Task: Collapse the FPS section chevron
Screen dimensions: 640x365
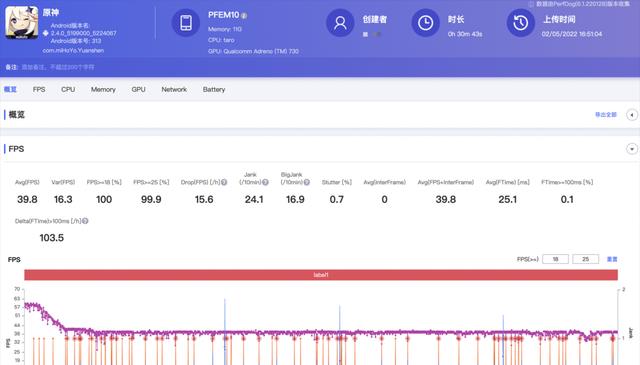Action: 632,149
